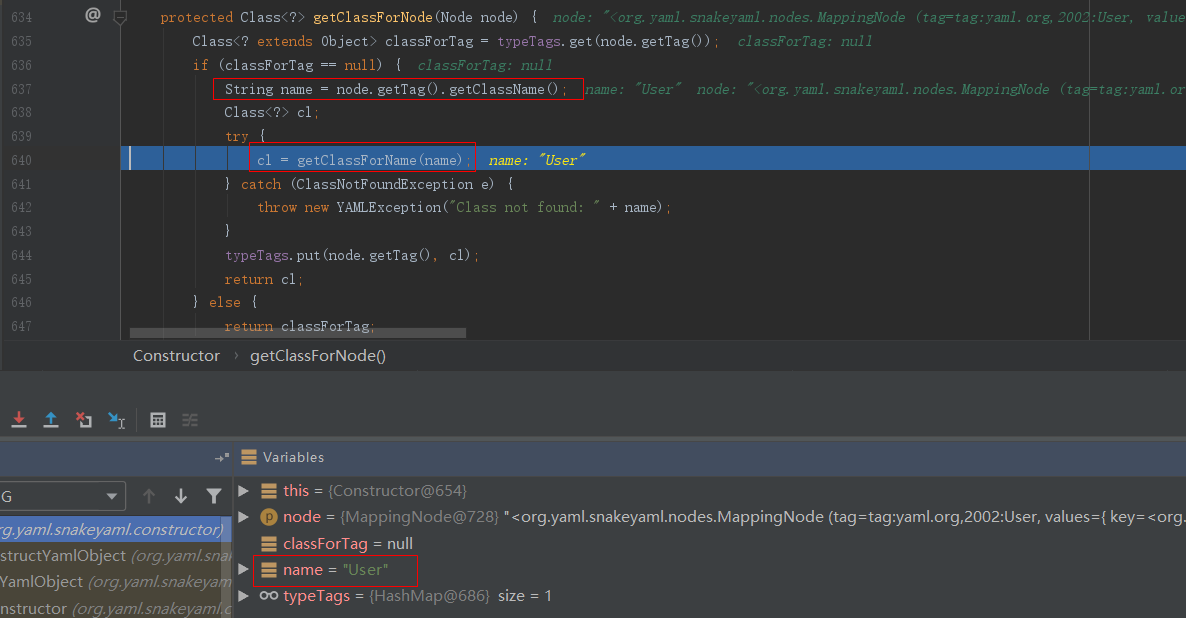Viewport: 1186px width, 618px height.
Task: Select previous frame with up arrow
Action: point(149,496)
